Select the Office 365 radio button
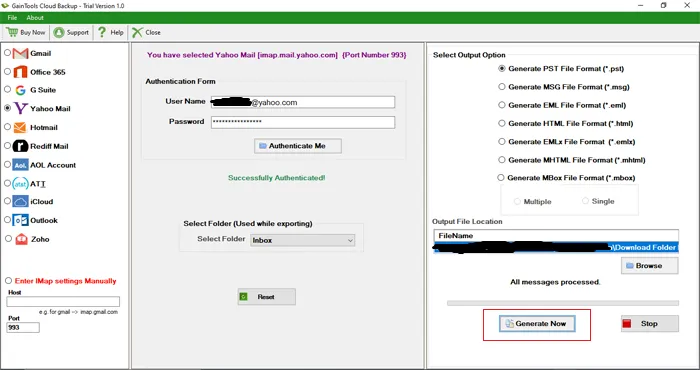Screen dimensions: 700x370 [x=7, y=71]
